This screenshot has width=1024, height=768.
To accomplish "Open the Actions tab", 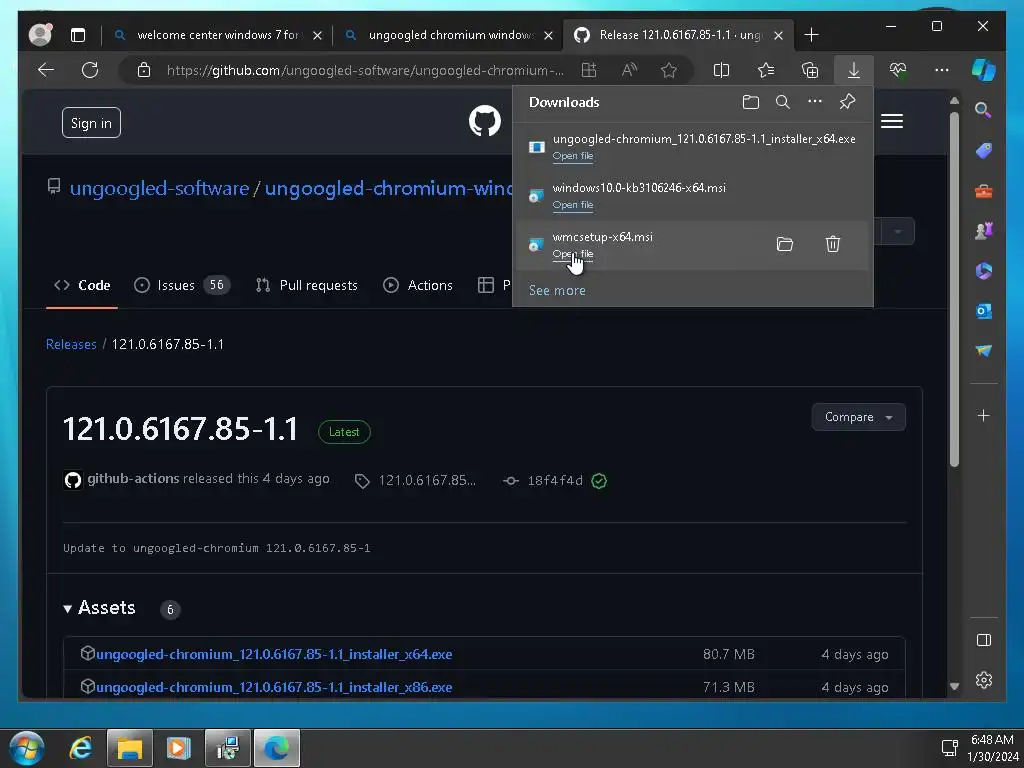I will pyautogui.click(x=417, y=285).
